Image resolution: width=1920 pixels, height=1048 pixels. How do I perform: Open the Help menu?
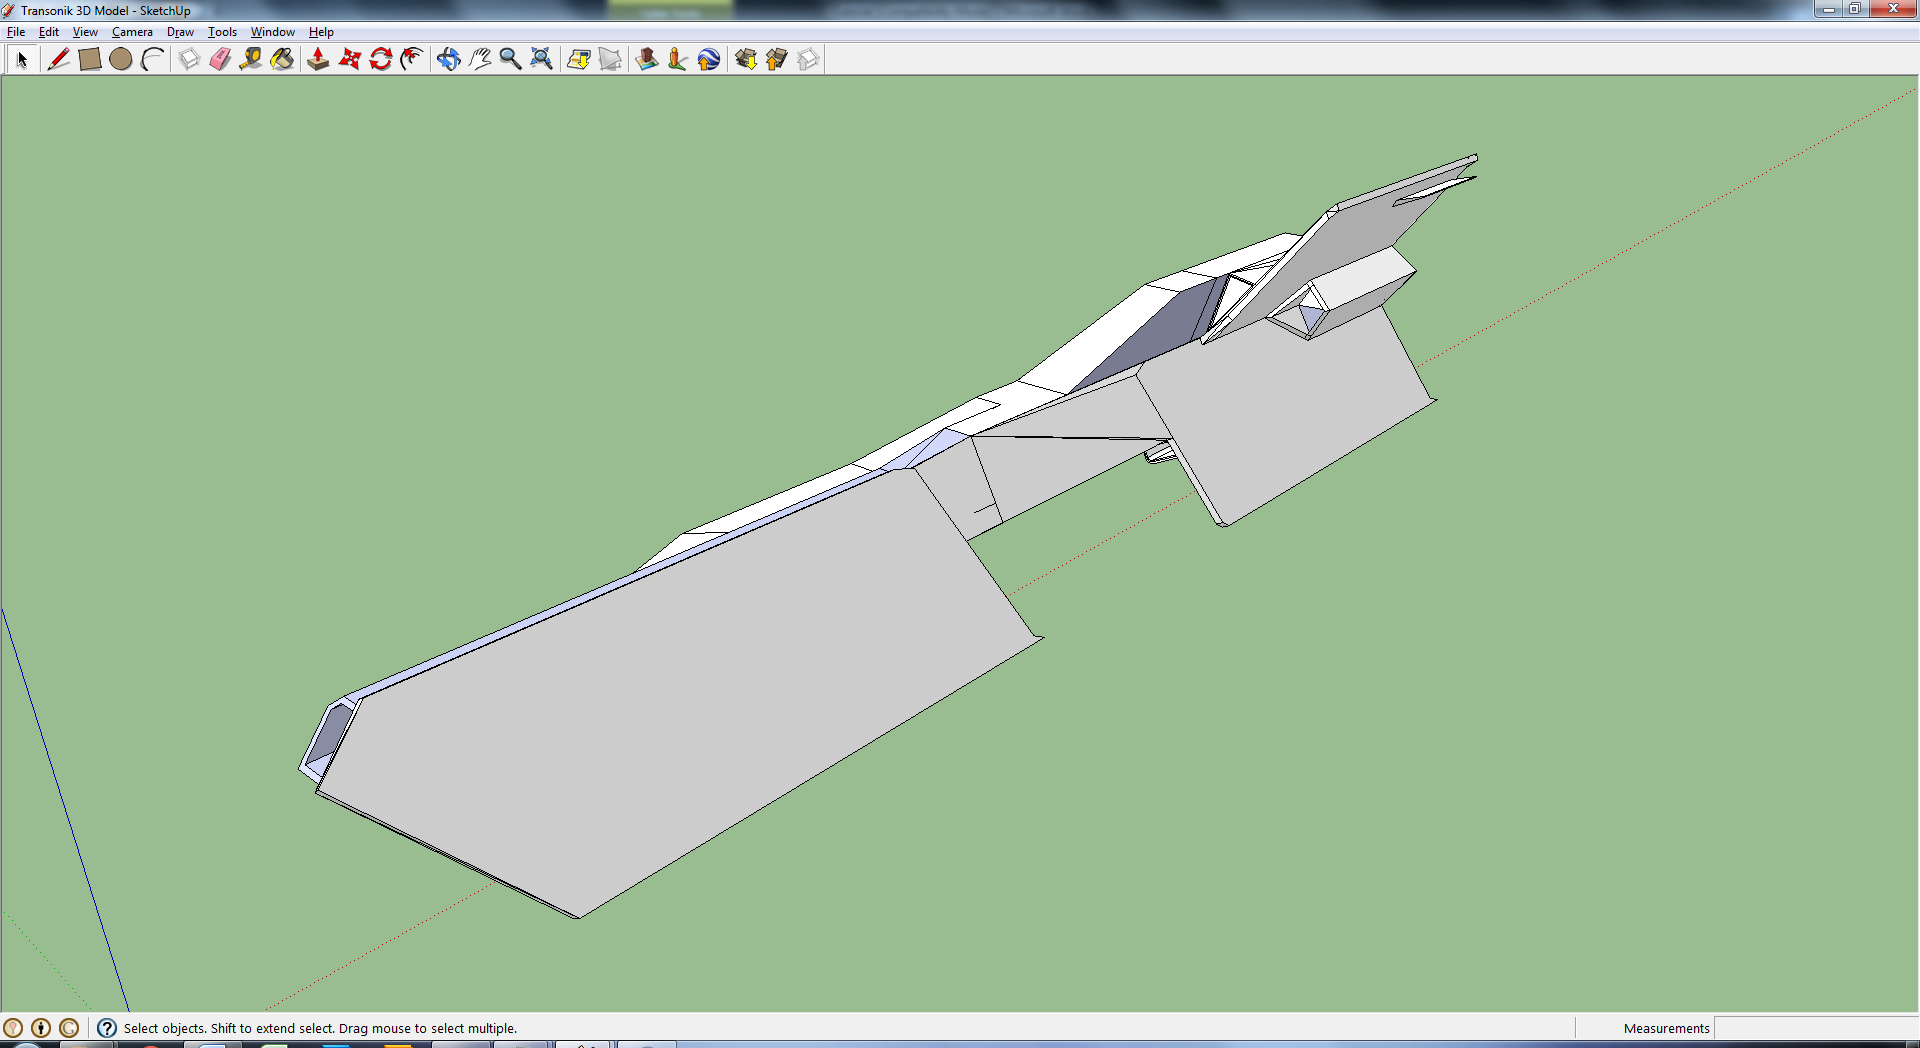coord(321,32)
